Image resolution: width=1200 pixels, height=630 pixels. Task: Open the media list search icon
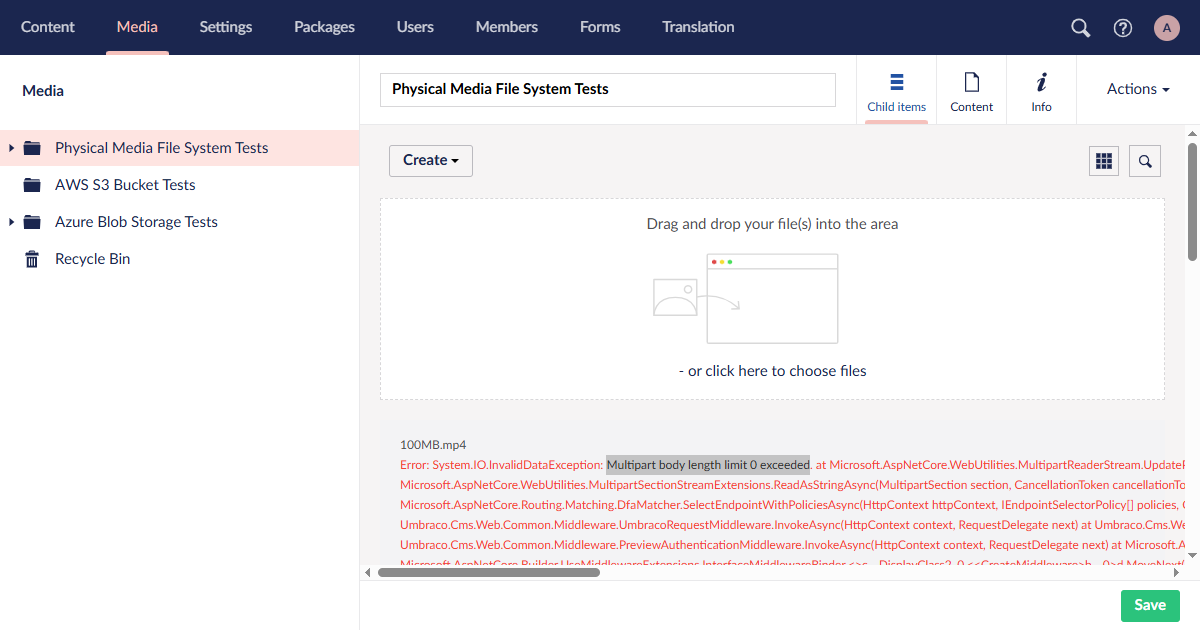[x=1144, y=160]
